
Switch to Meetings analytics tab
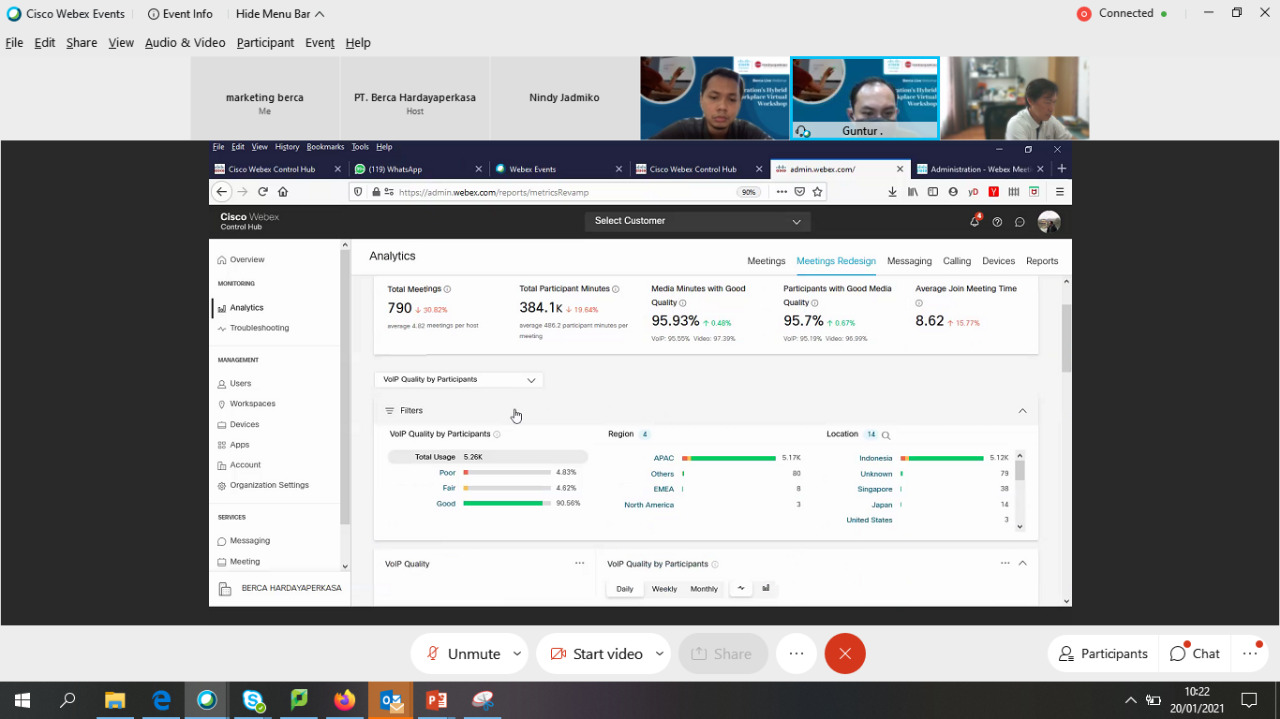tap(766, 261)
